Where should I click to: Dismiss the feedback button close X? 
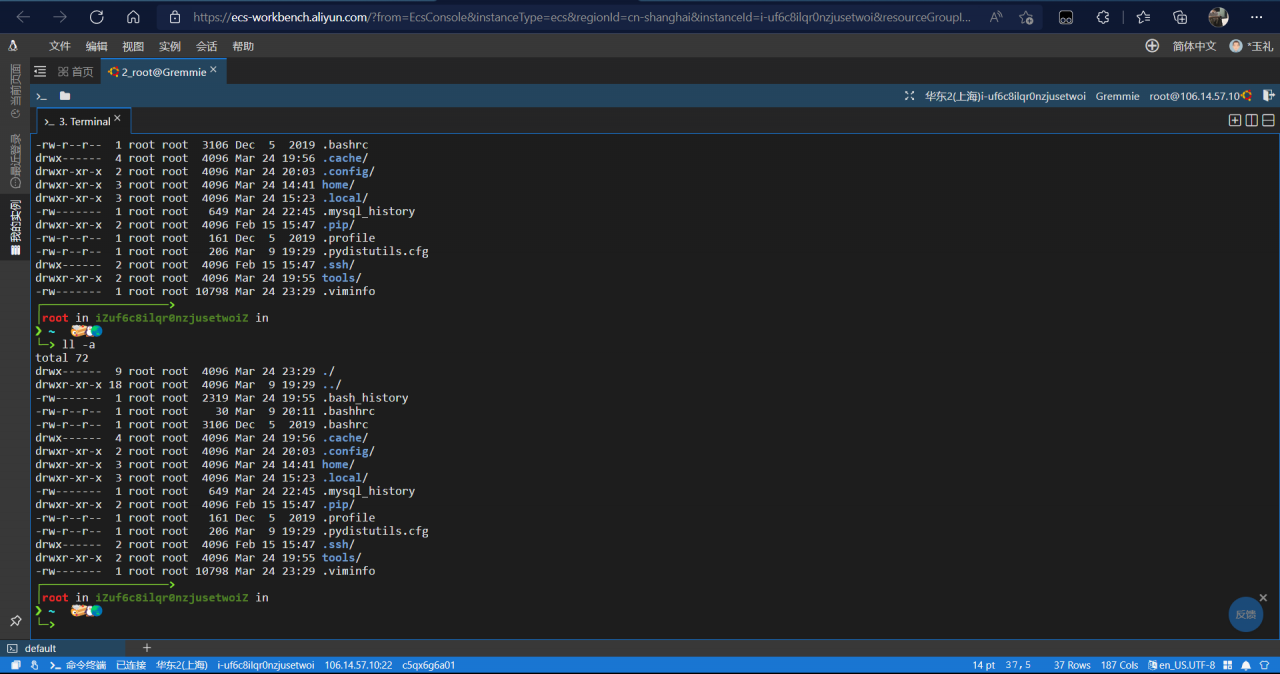(1263, 597)
